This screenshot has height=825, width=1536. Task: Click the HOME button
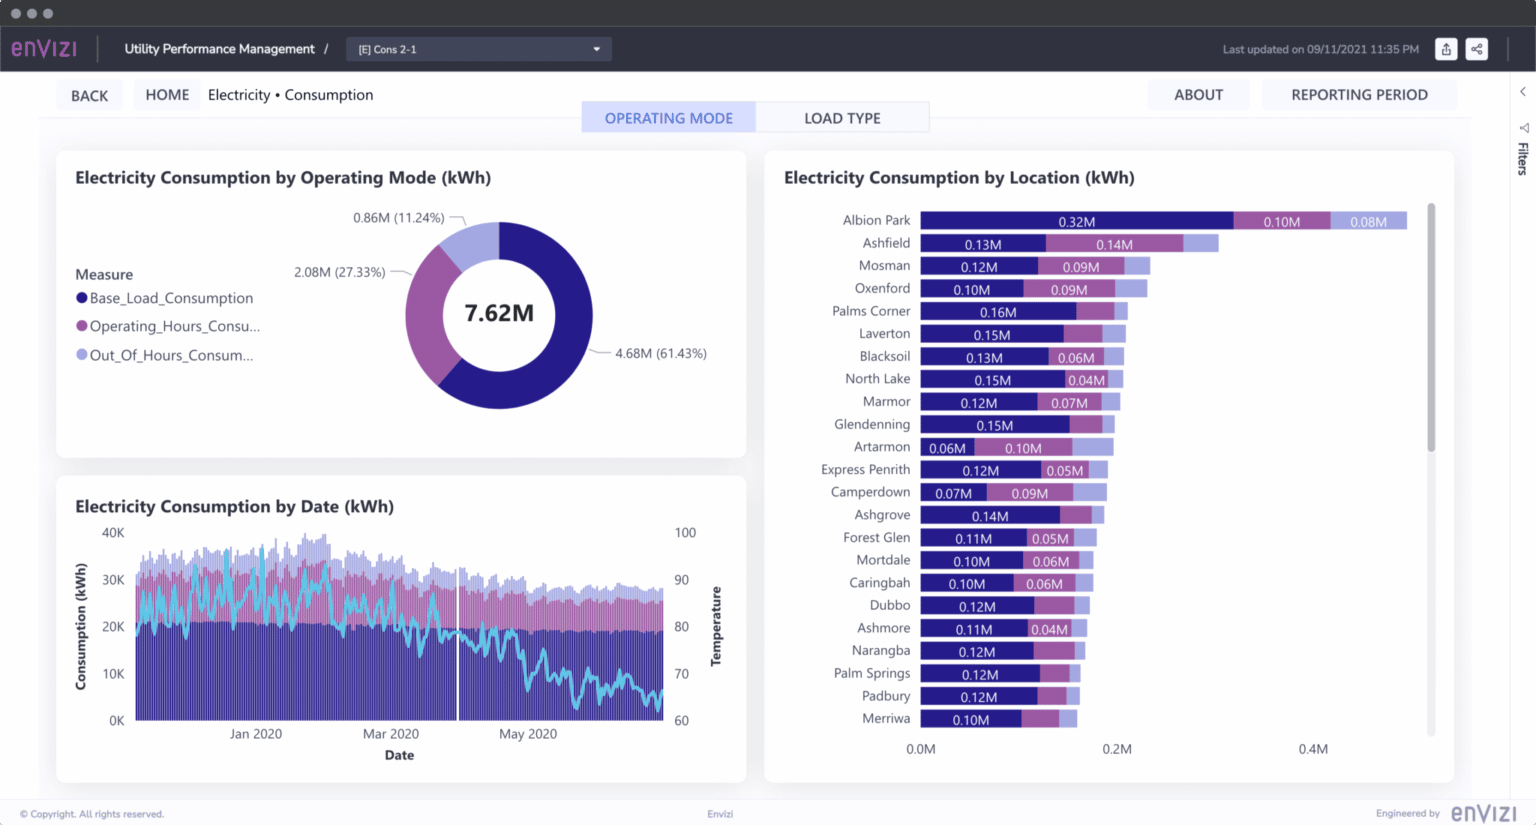pyautogui.click(x=166, y=94)
